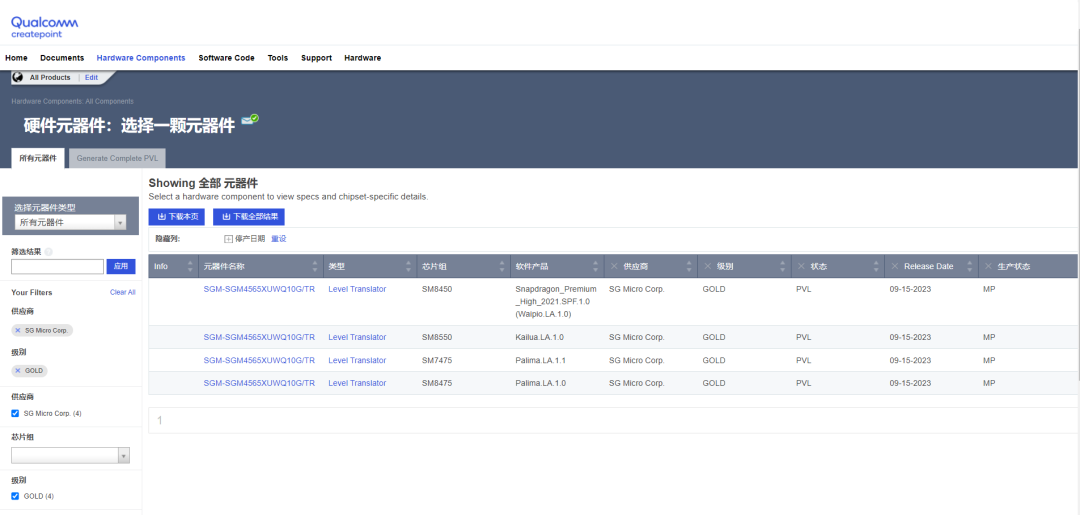Image resolution: width=1080 pixels, height=515 pixels.
Task: Sort by 供应商 column arrows
Action: pyautogui.click(x=689, y=266)
